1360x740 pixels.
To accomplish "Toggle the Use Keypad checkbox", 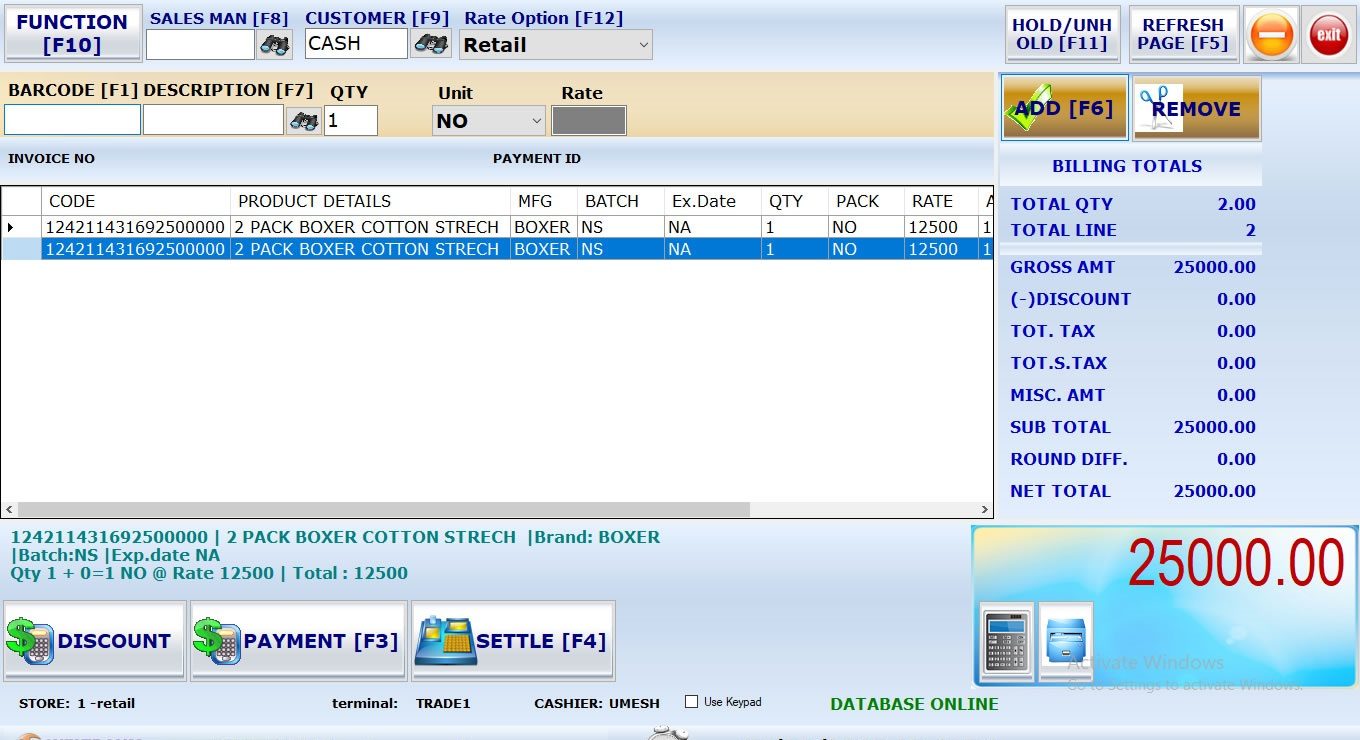I will 691,702.
